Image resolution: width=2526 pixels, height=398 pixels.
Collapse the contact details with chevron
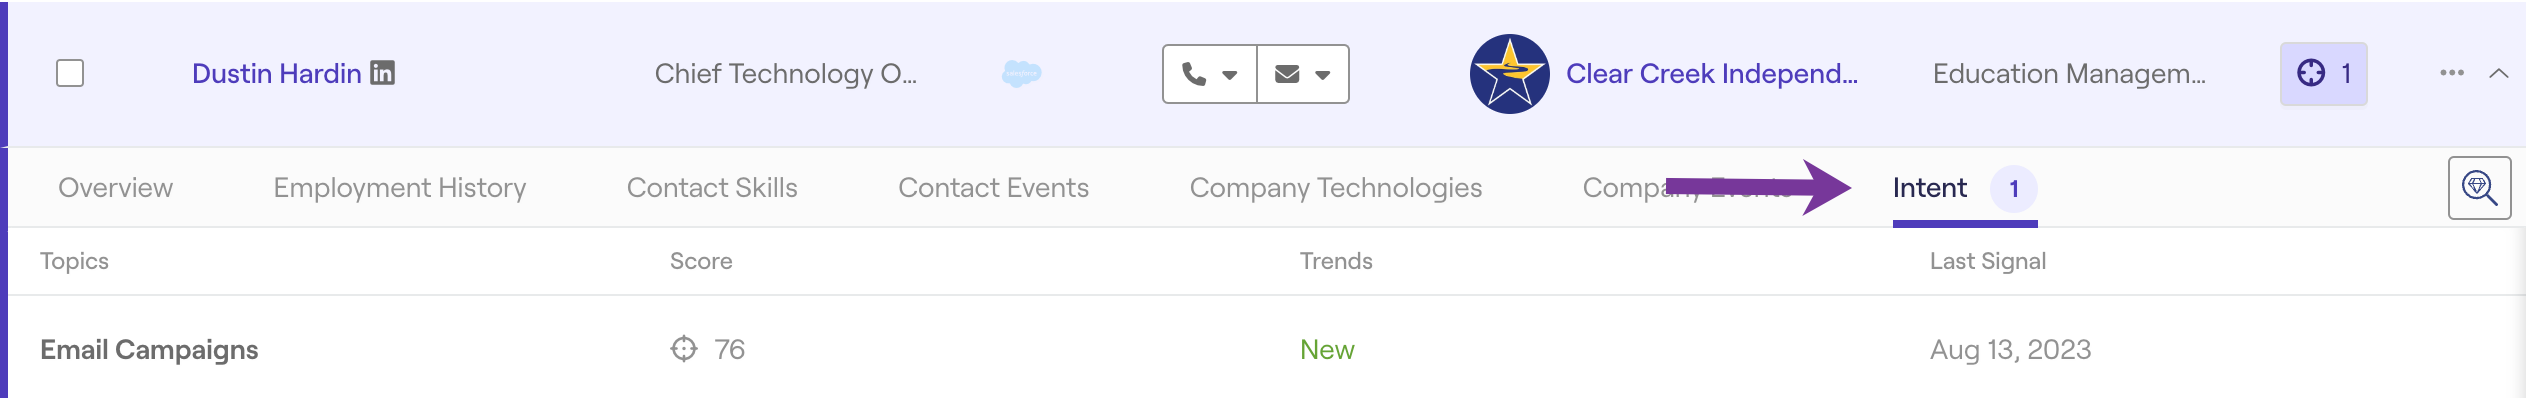[x=2498, y=73]
